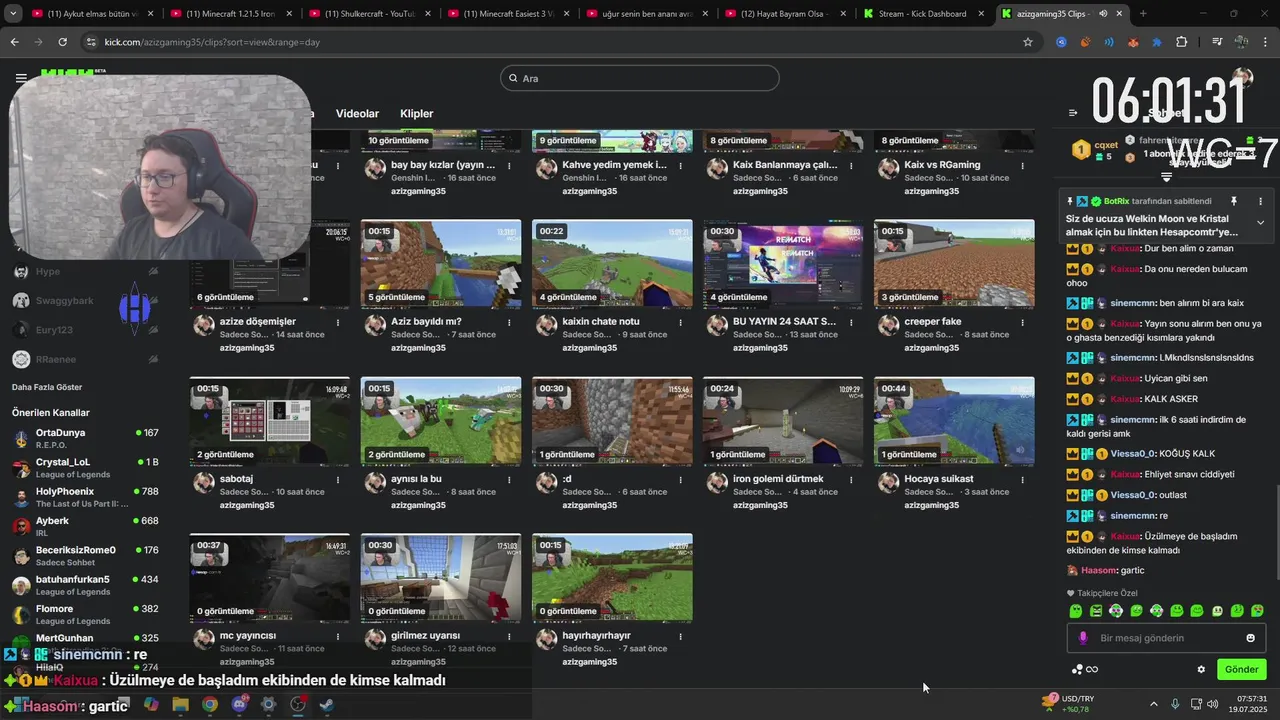Image resolution: width=1280 pixels, height=720 pixels.
Task: Click the system tray volume speaker icon
Action: pyautogui.click(x=1212, y=704)
